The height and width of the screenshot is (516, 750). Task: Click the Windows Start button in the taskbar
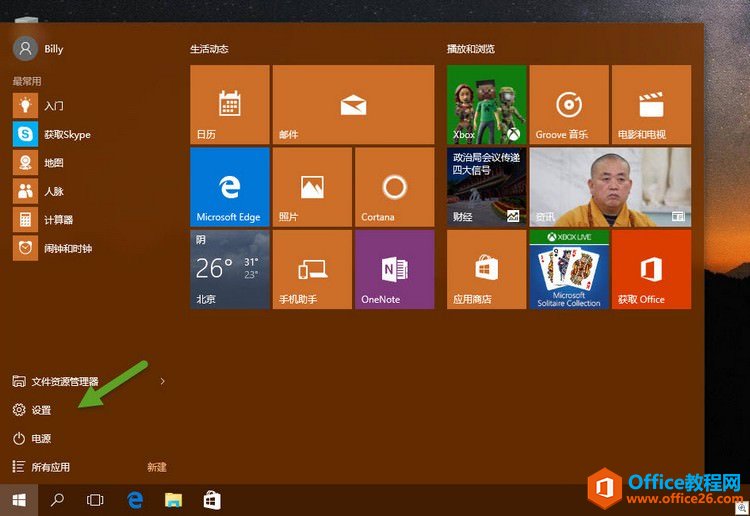coord(19,500)
